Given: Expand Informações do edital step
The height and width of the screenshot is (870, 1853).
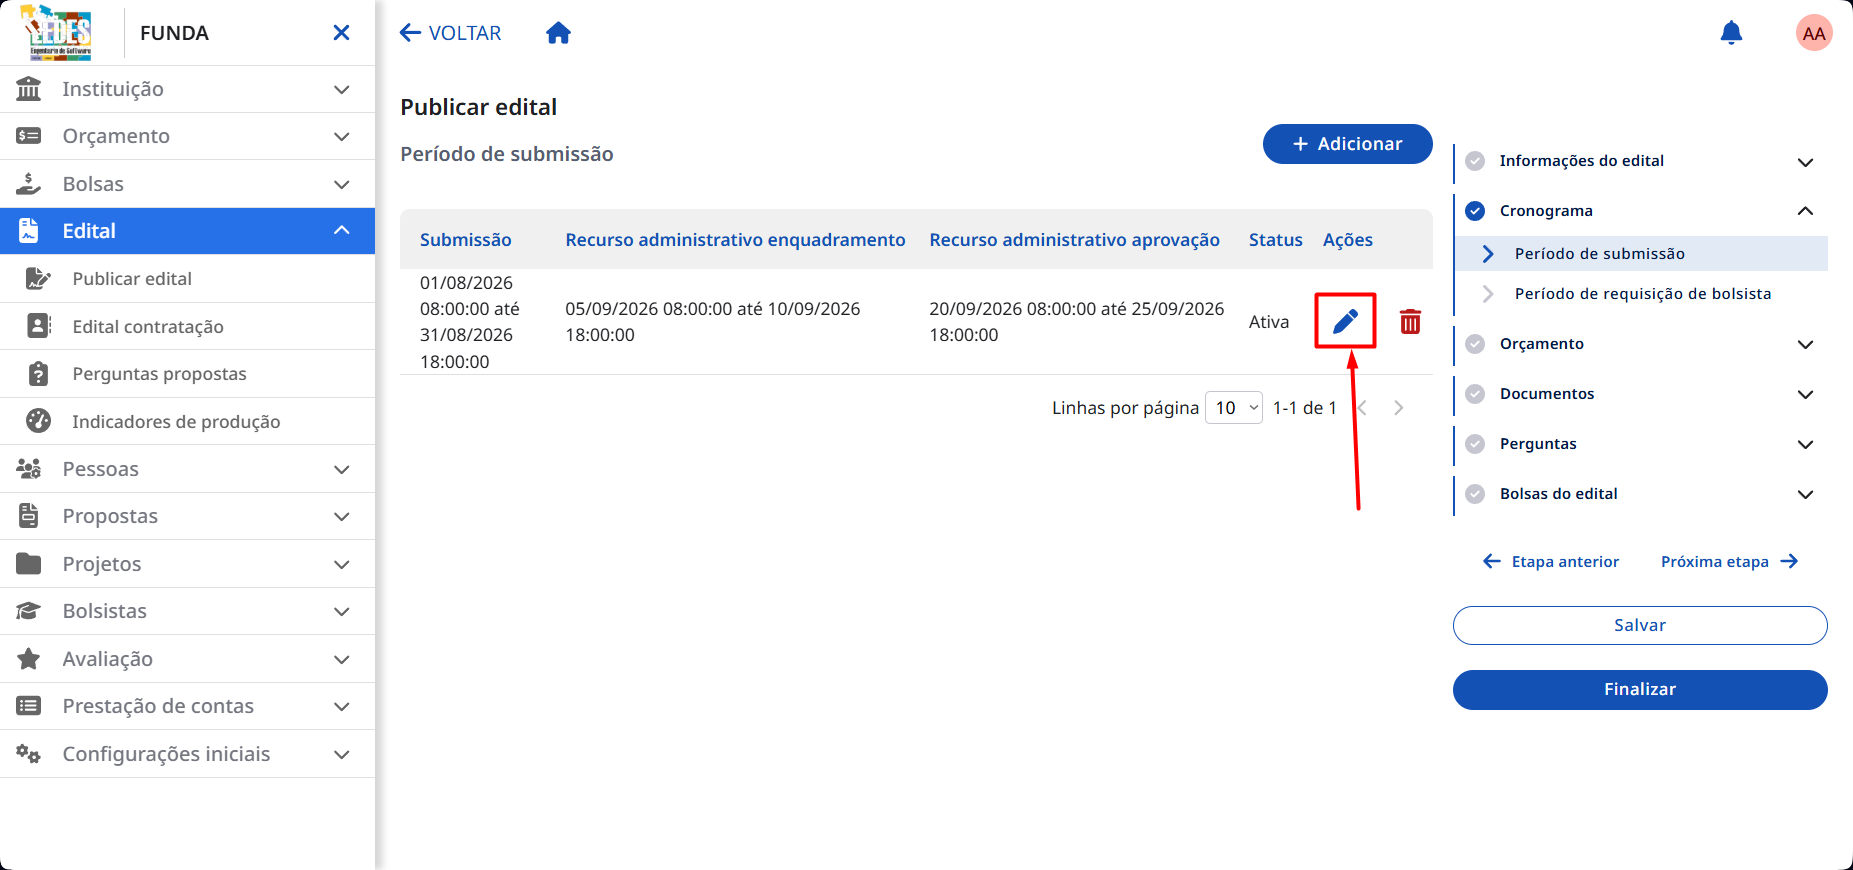Looking at the screenshot, I should [1805, 162].
